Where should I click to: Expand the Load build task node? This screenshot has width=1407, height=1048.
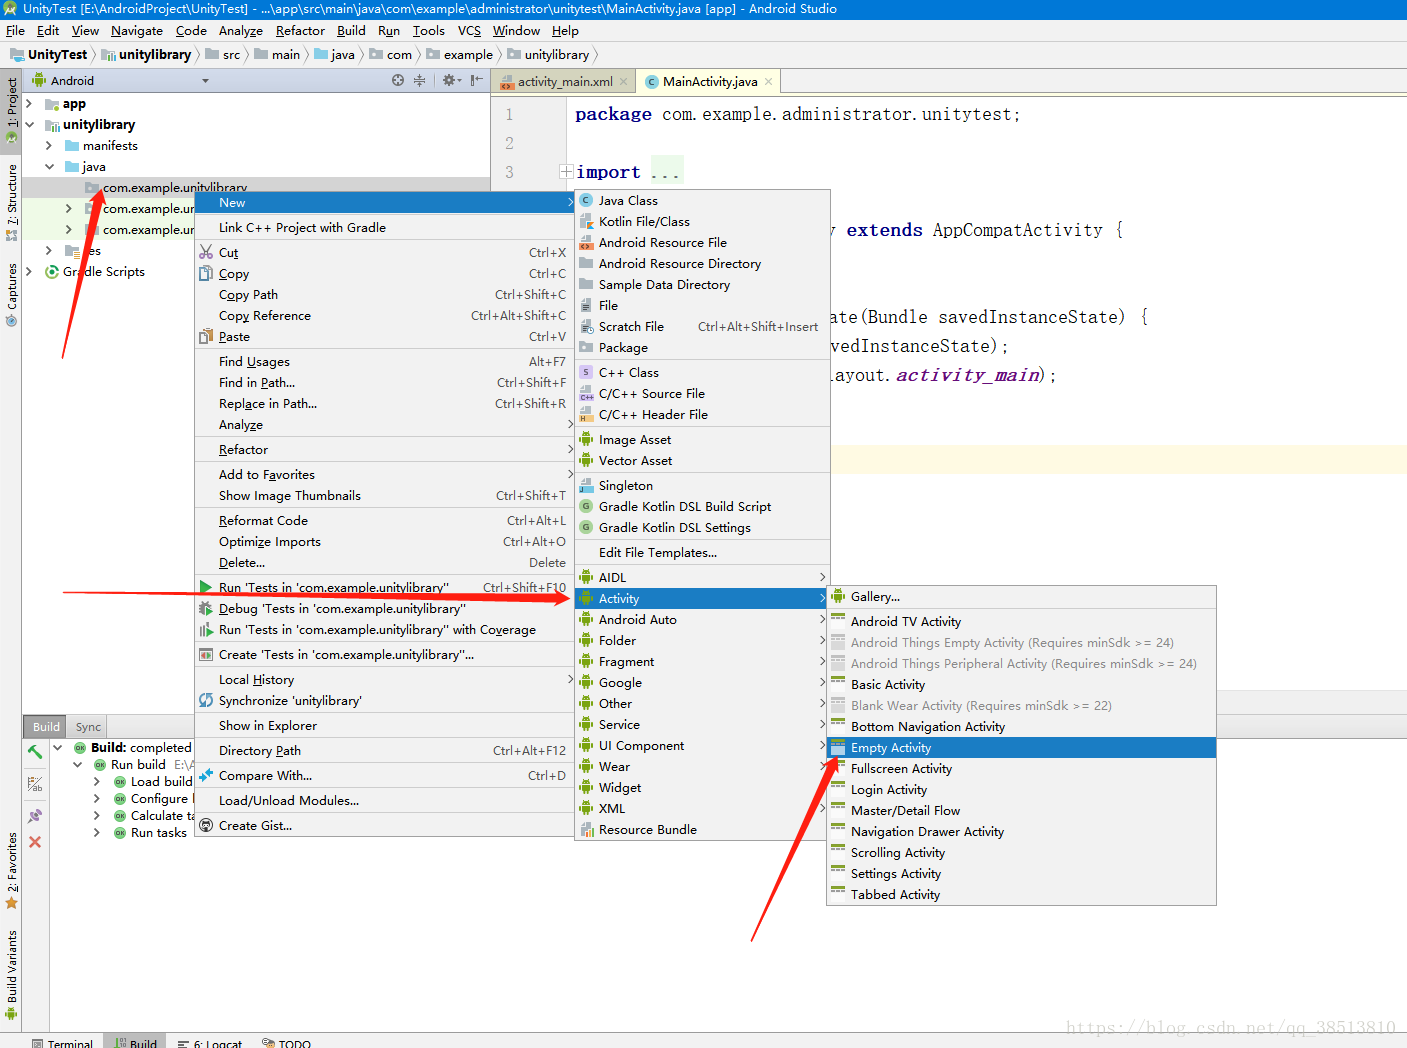coord(97,782)
